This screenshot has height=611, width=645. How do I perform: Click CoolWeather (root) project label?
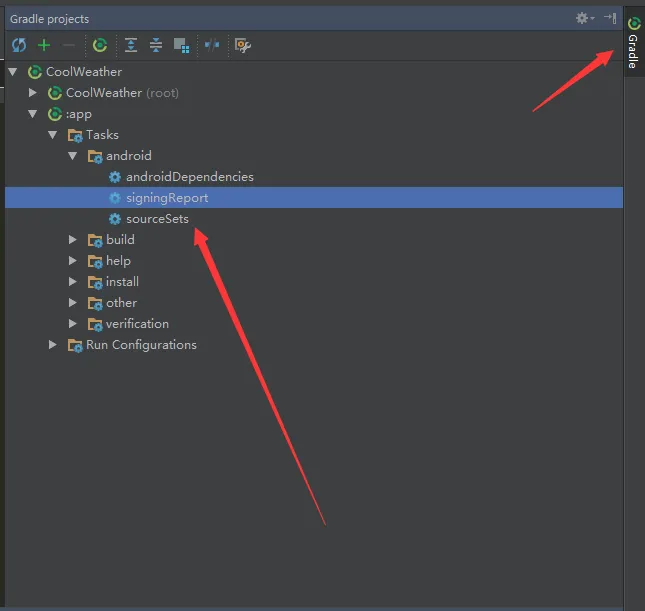click(x=122, y=93)
